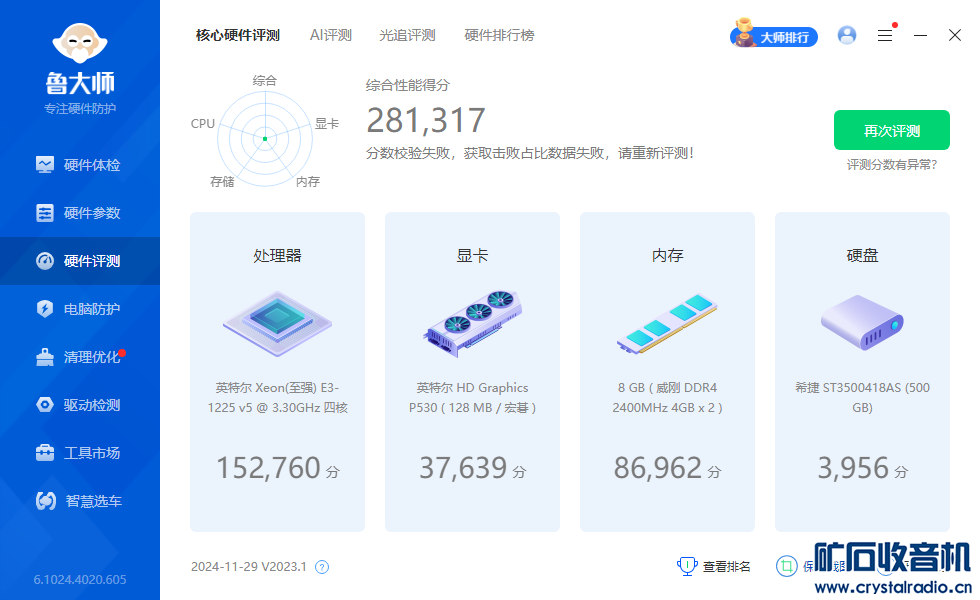Click the 查看排名 link
The image size is (980, 600).
pos(726,567)
